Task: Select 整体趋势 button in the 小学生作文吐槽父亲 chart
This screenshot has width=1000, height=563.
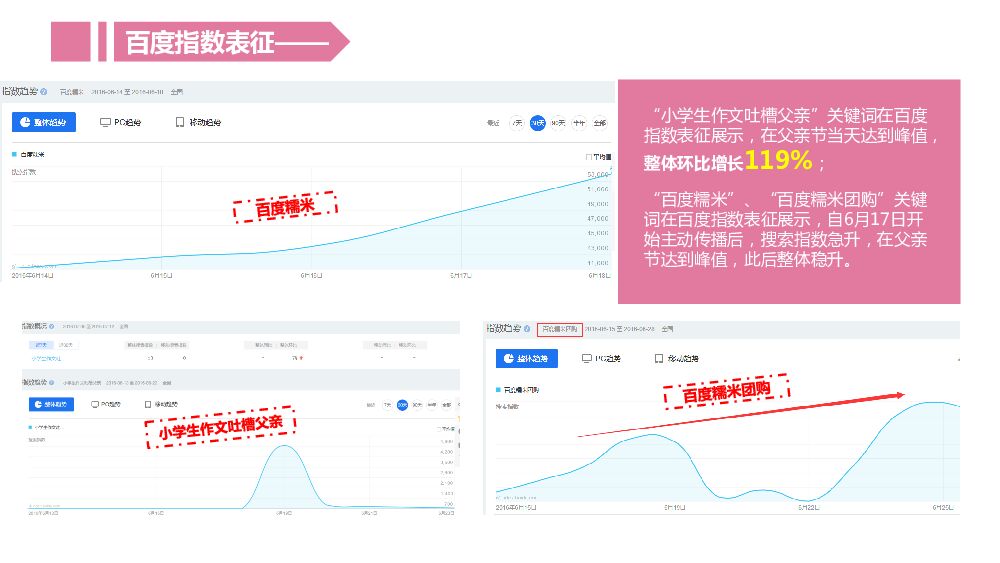Action: (51, 404)
